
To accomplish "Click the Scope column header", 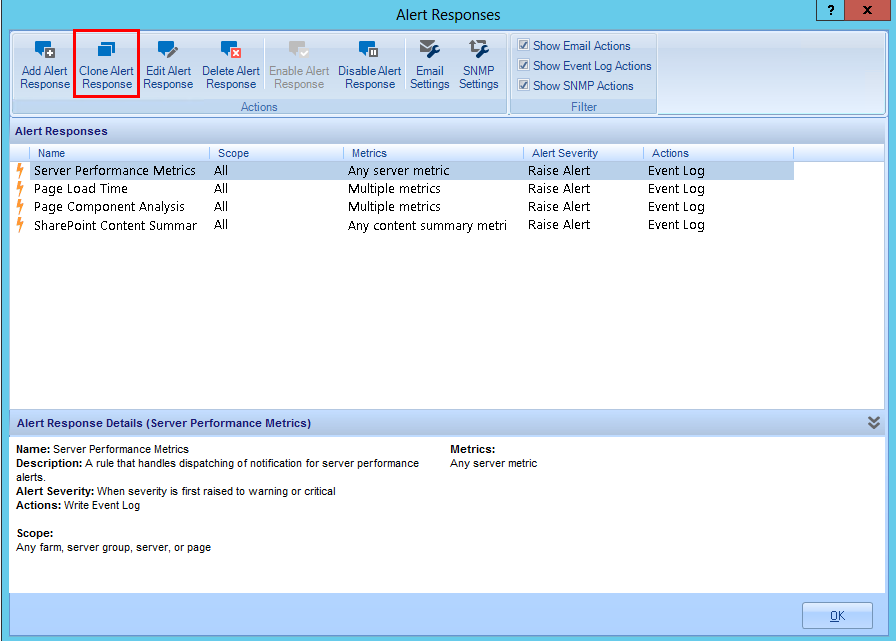I will pyautogui.click(x=233, y=153).
